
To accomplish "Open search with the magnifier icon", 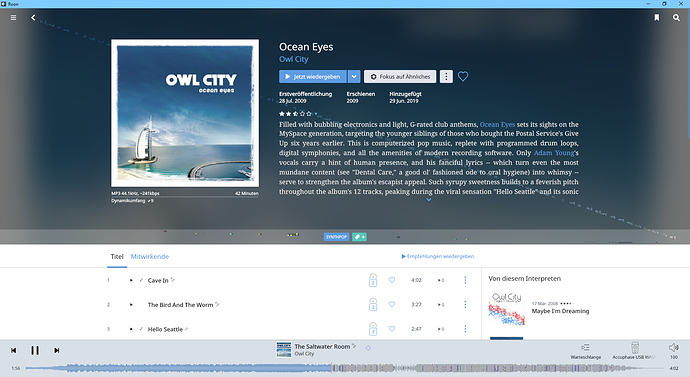I will 676,18.
